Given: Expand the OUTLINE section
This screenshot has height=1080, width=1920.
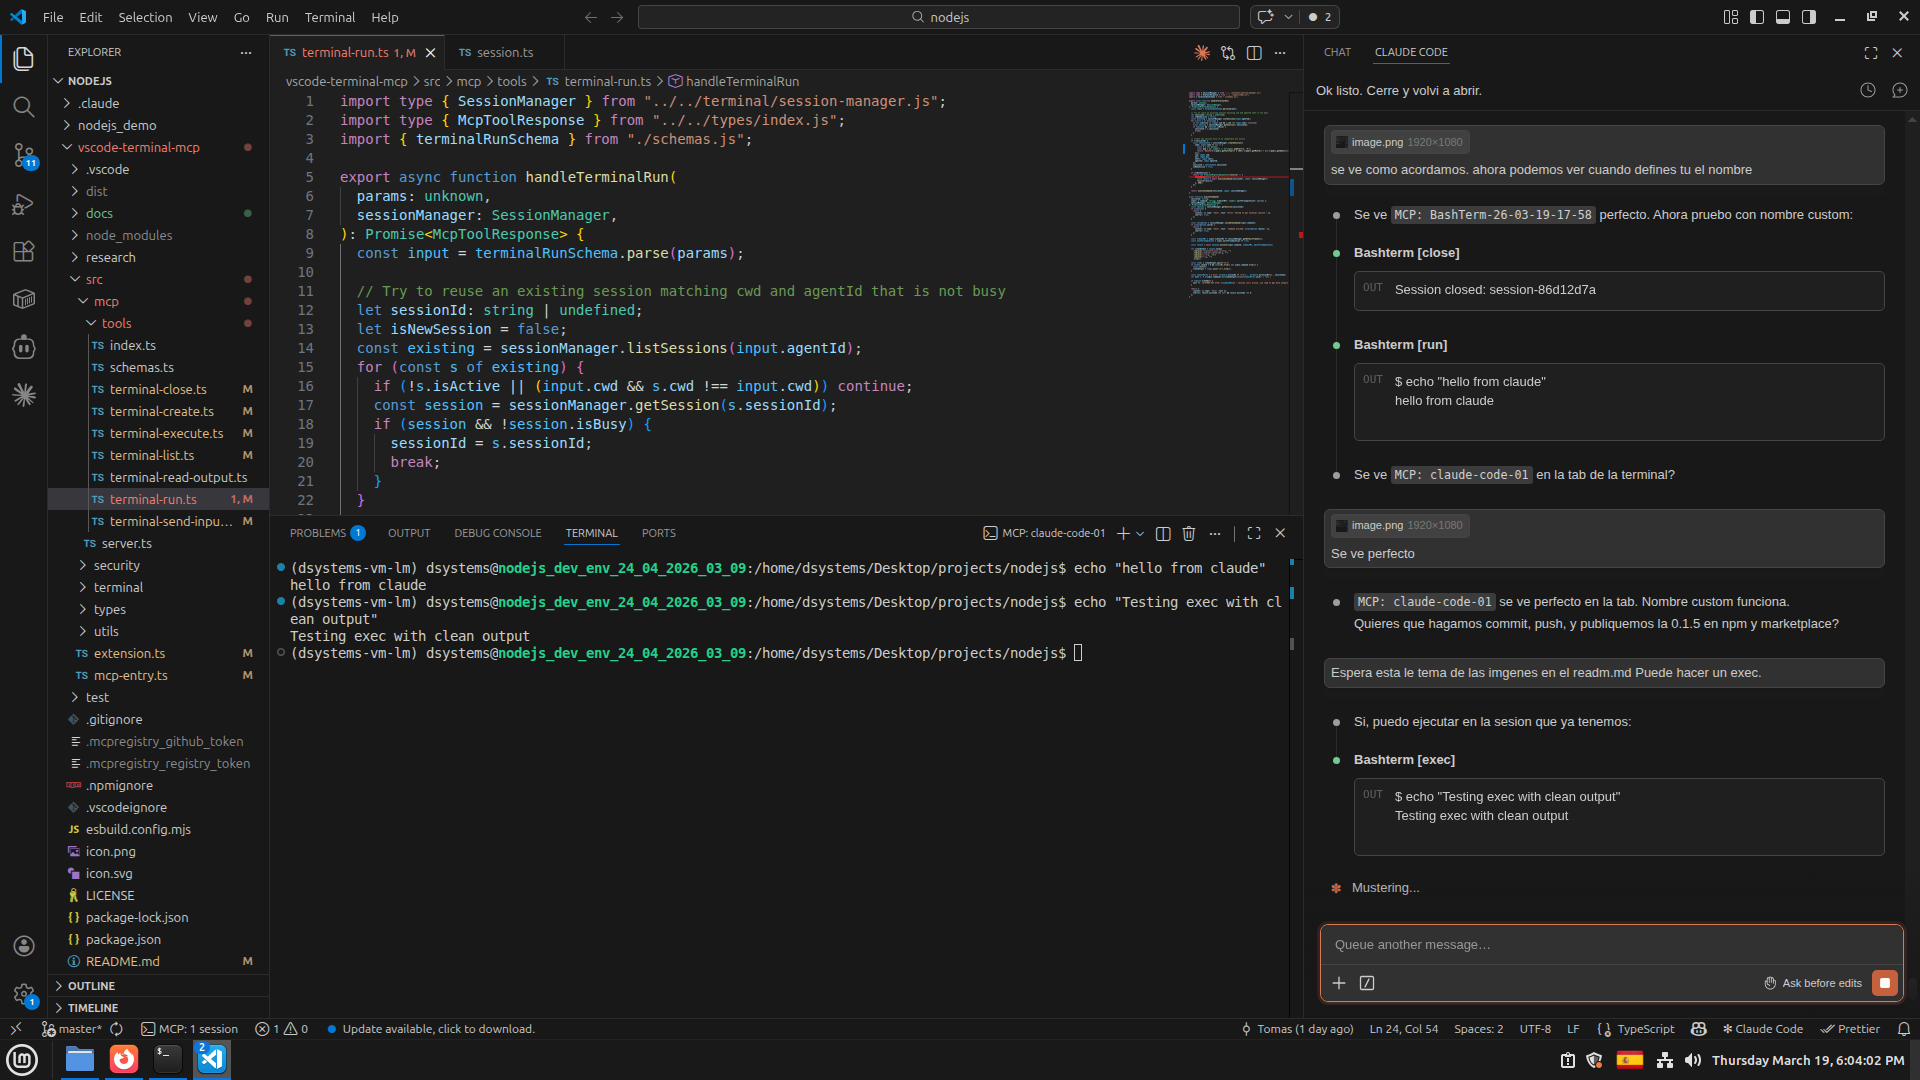Looking at the screenshot, I should 91,986.
